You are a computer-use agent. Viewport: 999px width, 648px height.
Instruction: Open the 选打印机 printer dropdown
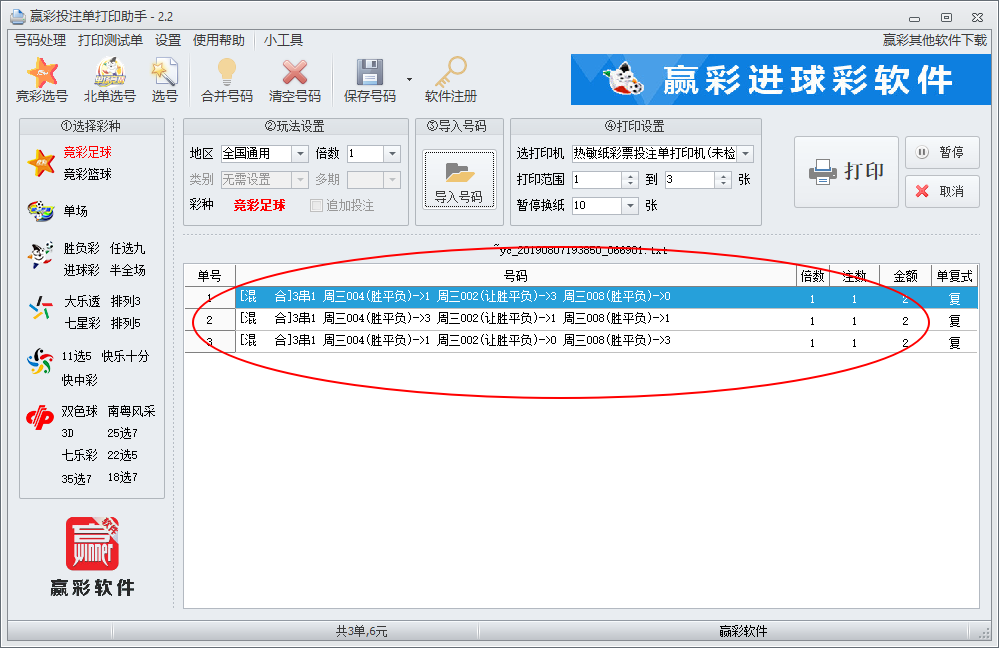coord(745,153)
